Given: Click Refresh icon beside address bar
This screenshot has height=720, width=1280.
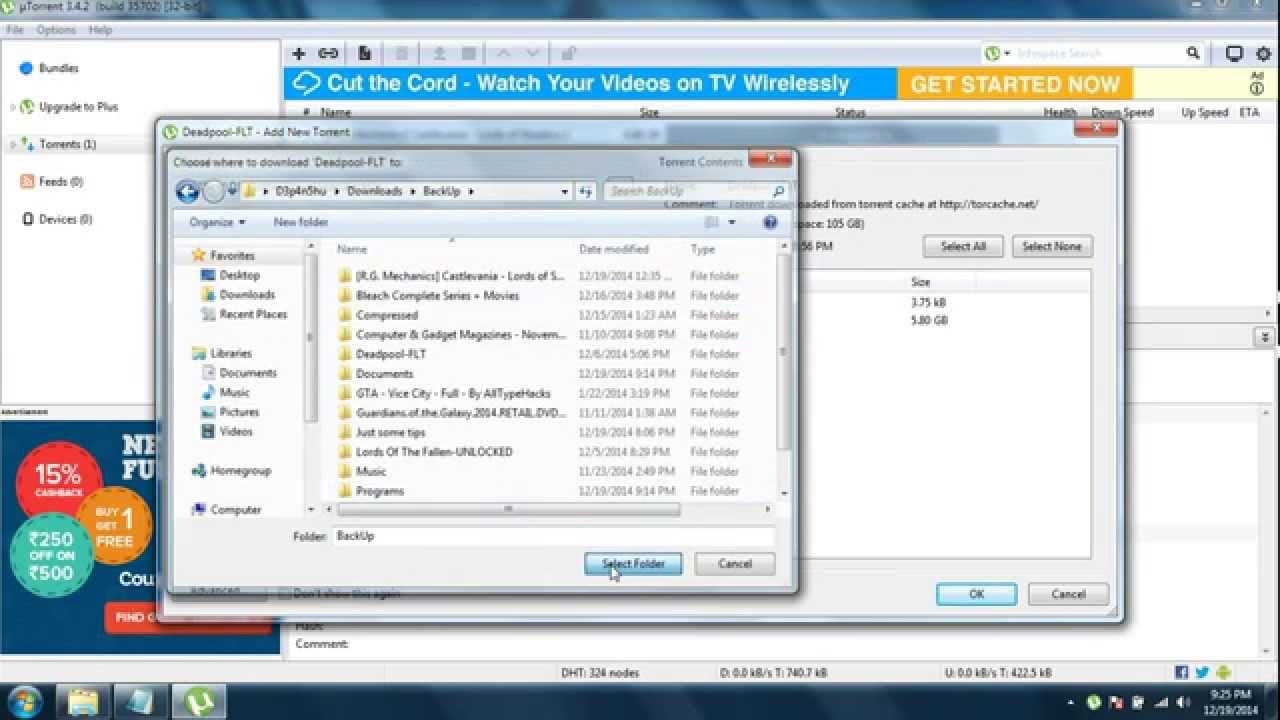Looking at the screenshot, I should point(586,191).
